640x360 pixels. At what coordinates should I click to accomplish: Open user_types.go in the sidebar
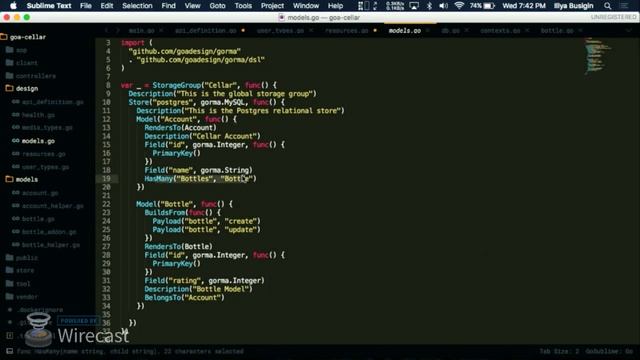[45, 167]
